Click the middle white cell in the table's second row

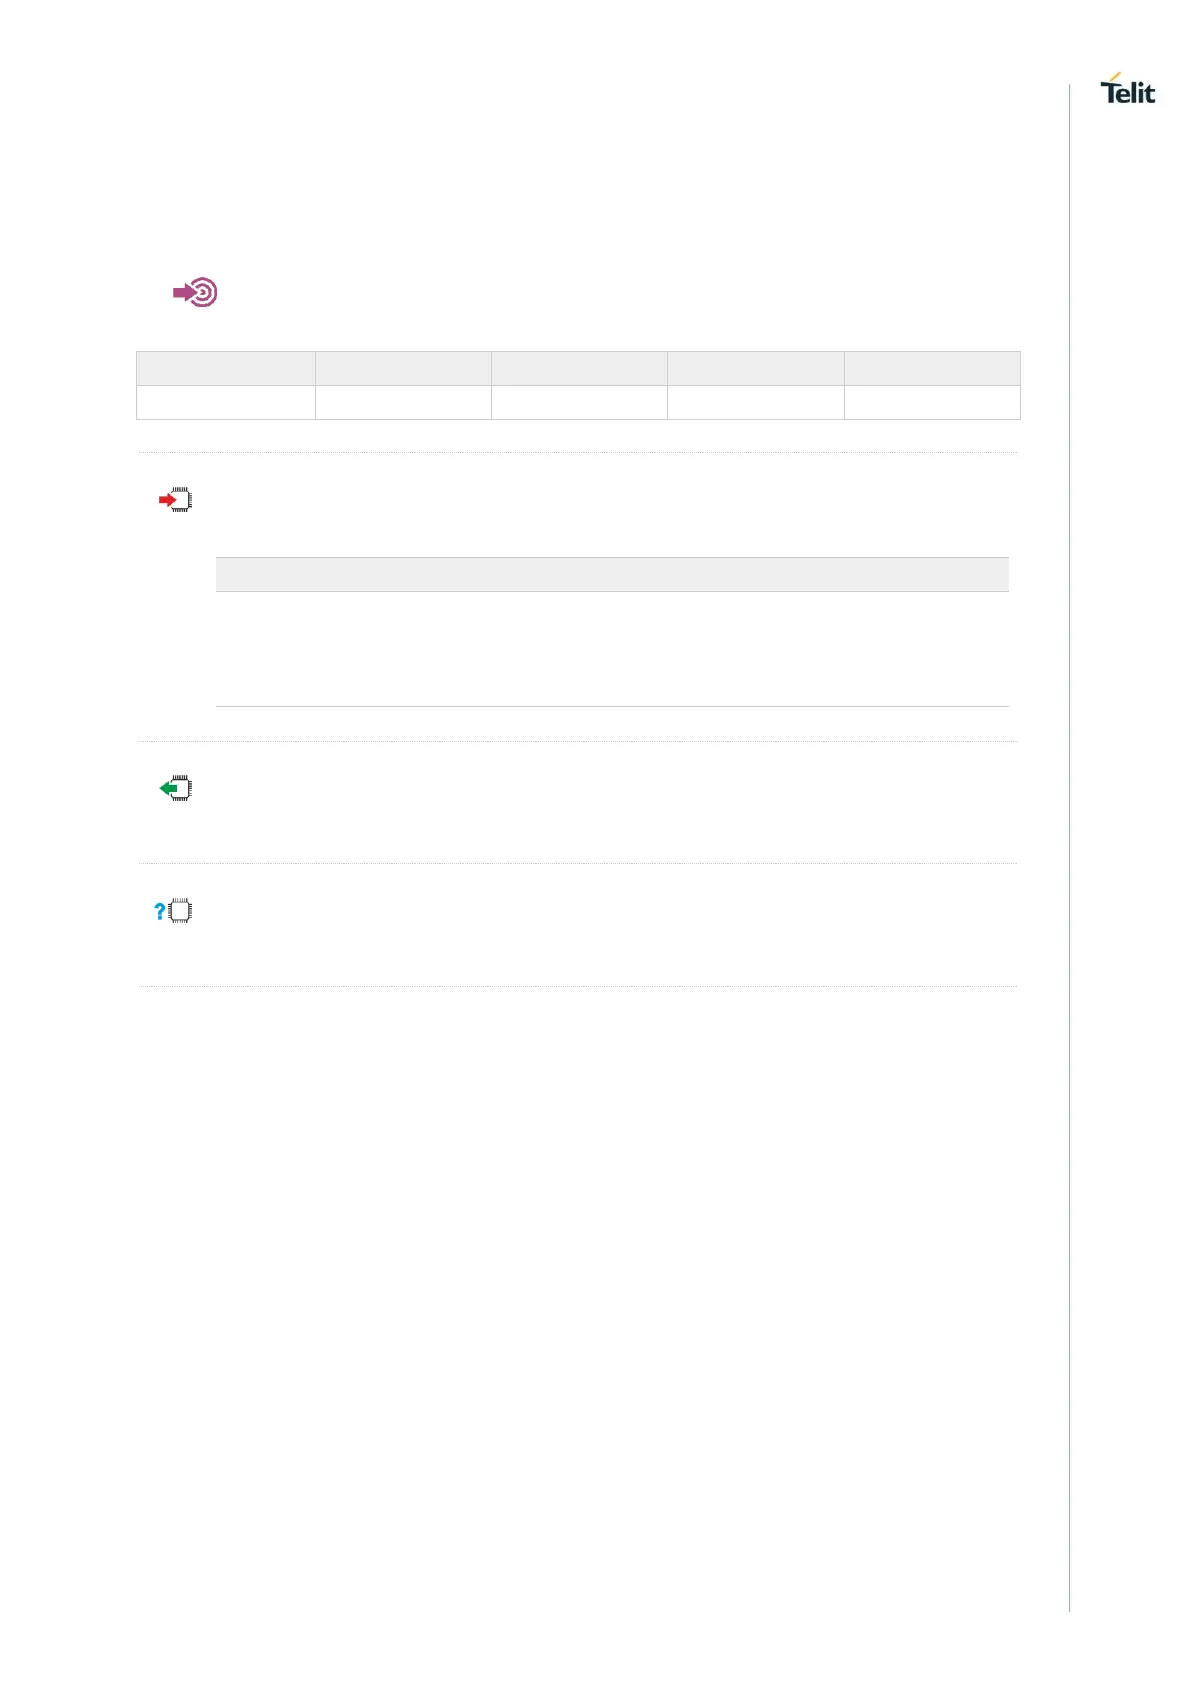[x=579, y=402]
